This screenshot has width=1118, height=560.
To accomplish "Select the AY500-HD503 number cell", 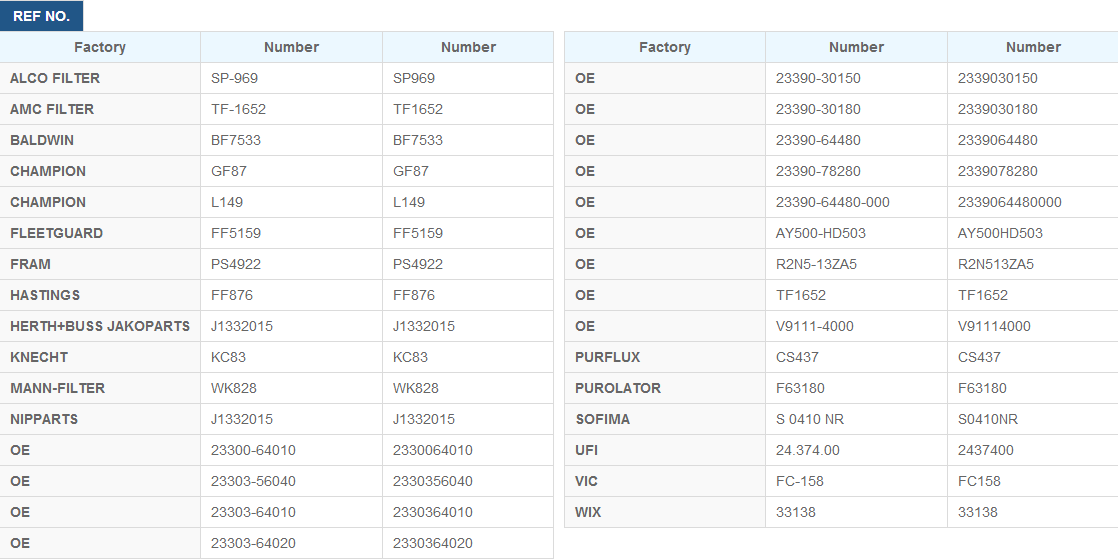I will click(x=856, y=233).
